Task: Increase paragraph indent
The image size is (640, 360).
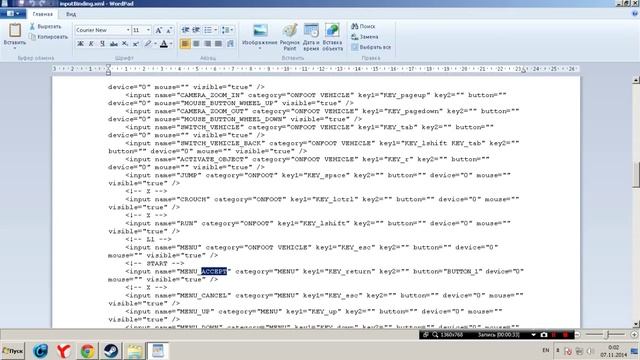Action: coord(196,30)
